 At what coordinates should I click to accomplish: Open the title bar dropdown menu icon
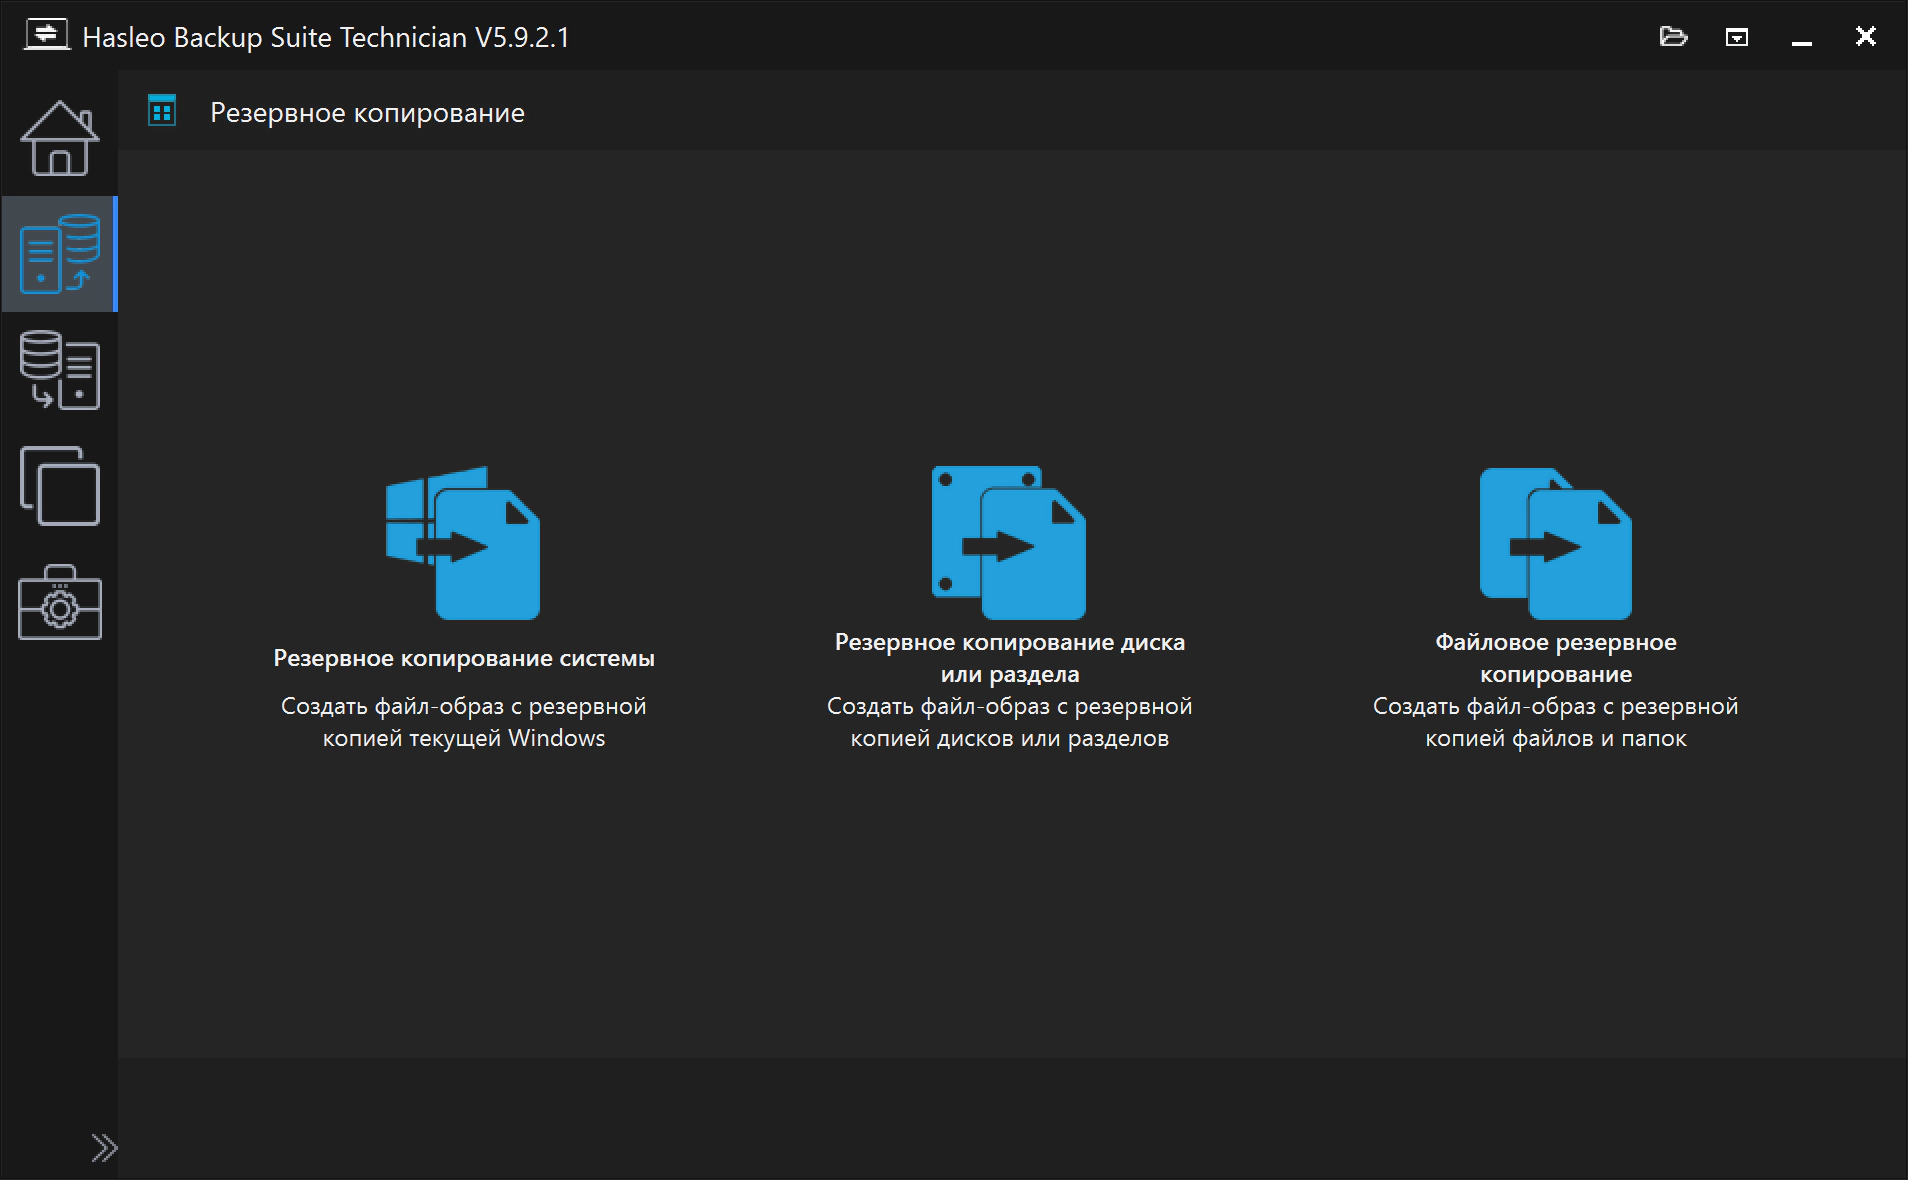(1737, 37)
